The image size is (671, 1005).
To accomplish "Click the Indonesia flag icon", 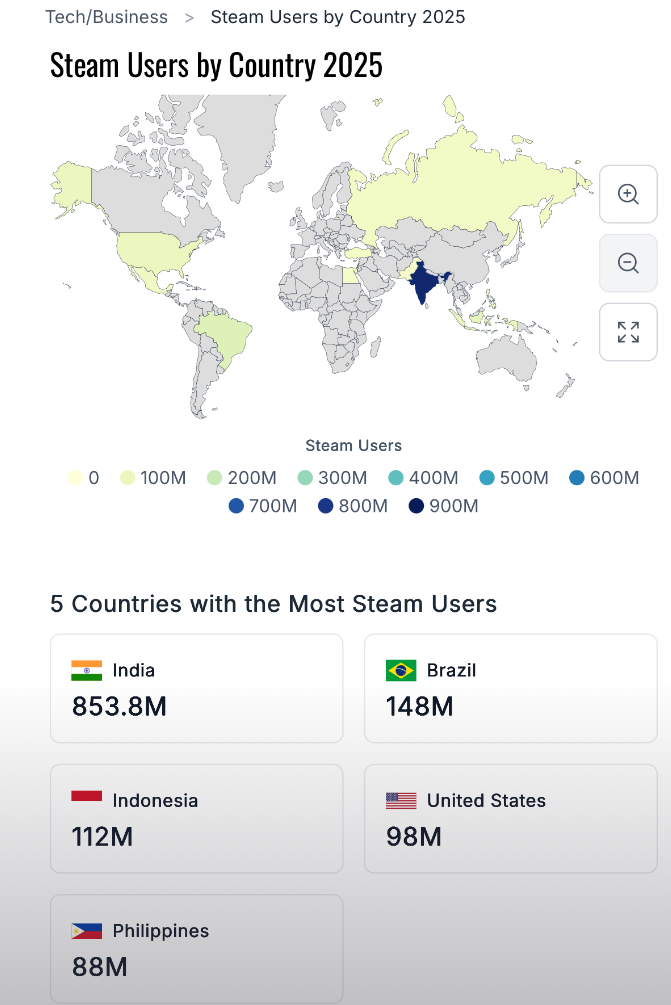I will pyautogui.click(x=87, y=801).
